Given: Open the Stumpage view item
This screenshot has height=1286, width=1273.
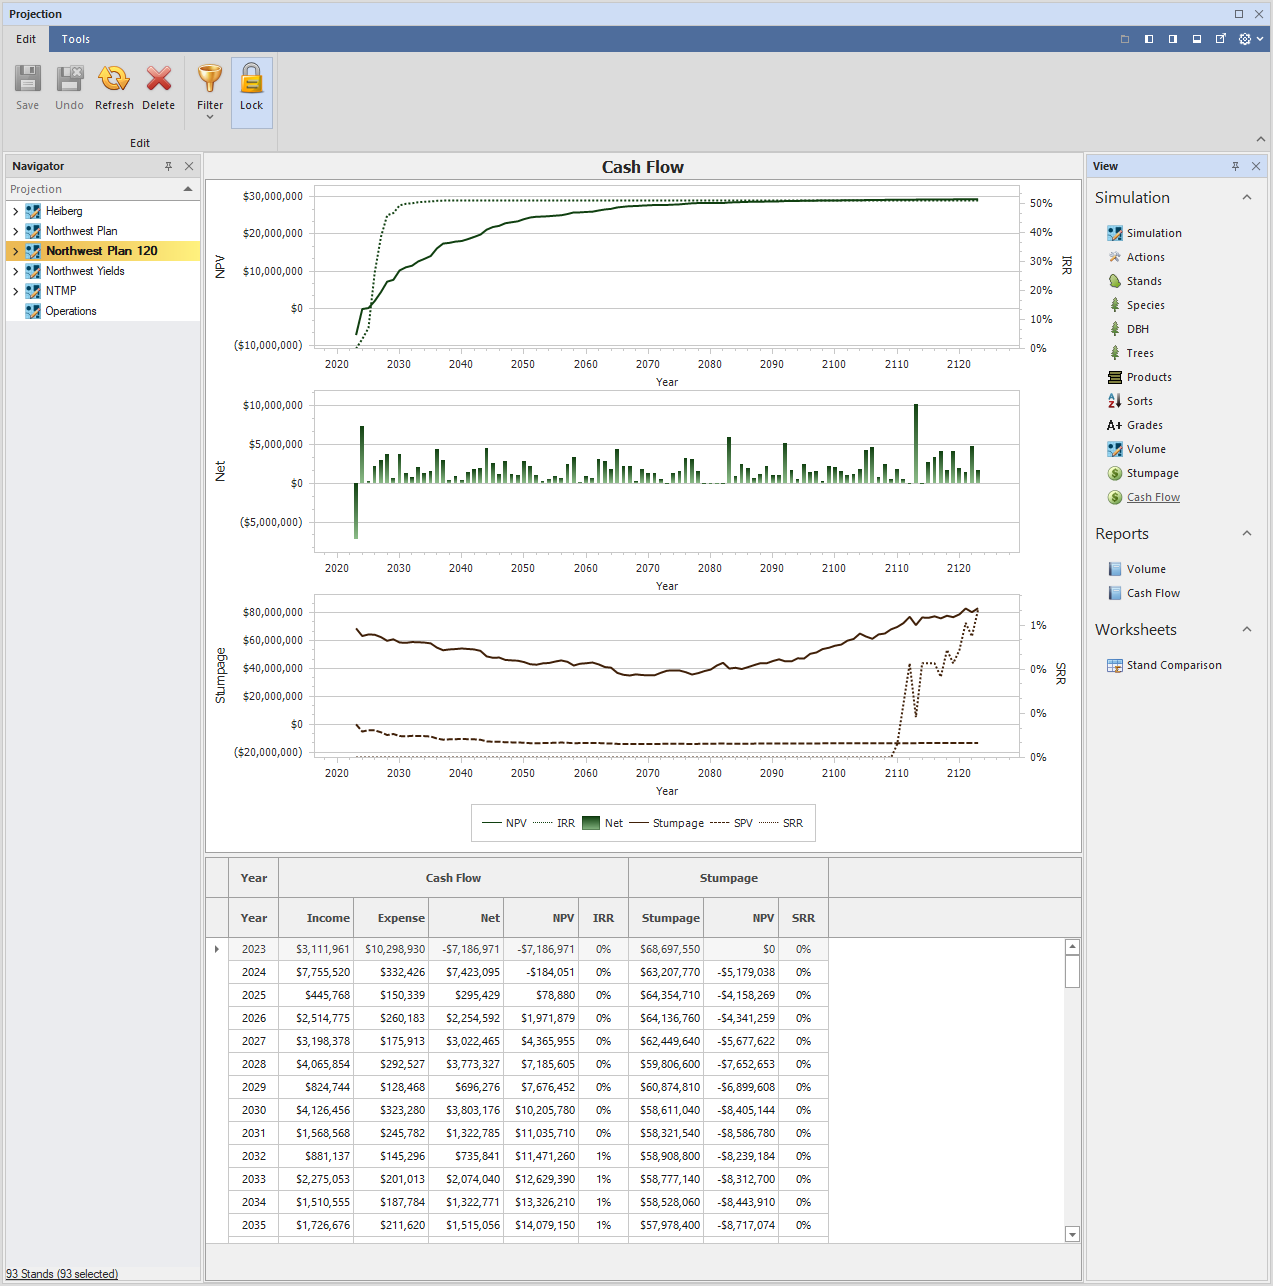Looking at the screenshot, I should pos(1152,473).
